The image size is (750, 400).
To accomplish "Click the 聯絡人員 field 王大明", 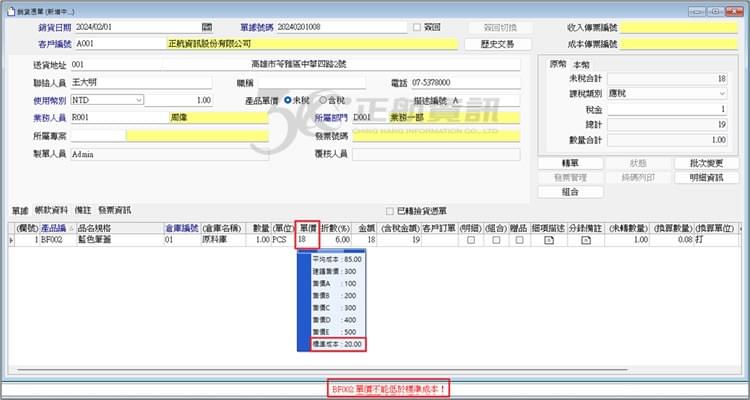I will pyautogui.click(x=141, y=83).
